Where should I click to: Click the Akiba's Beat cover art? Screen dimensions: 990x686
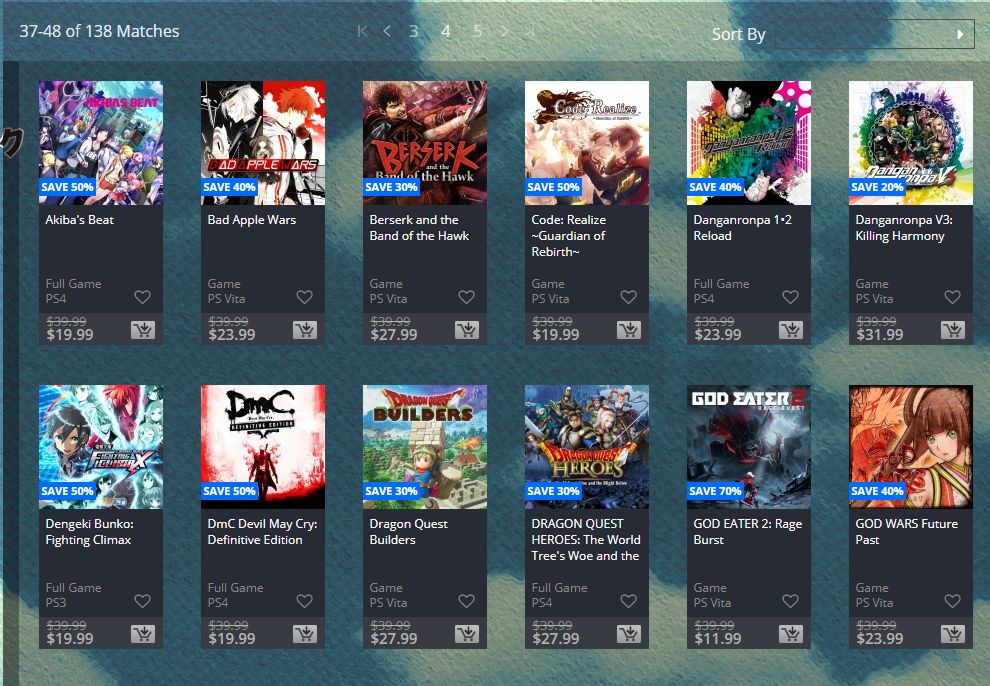[101, 143]
